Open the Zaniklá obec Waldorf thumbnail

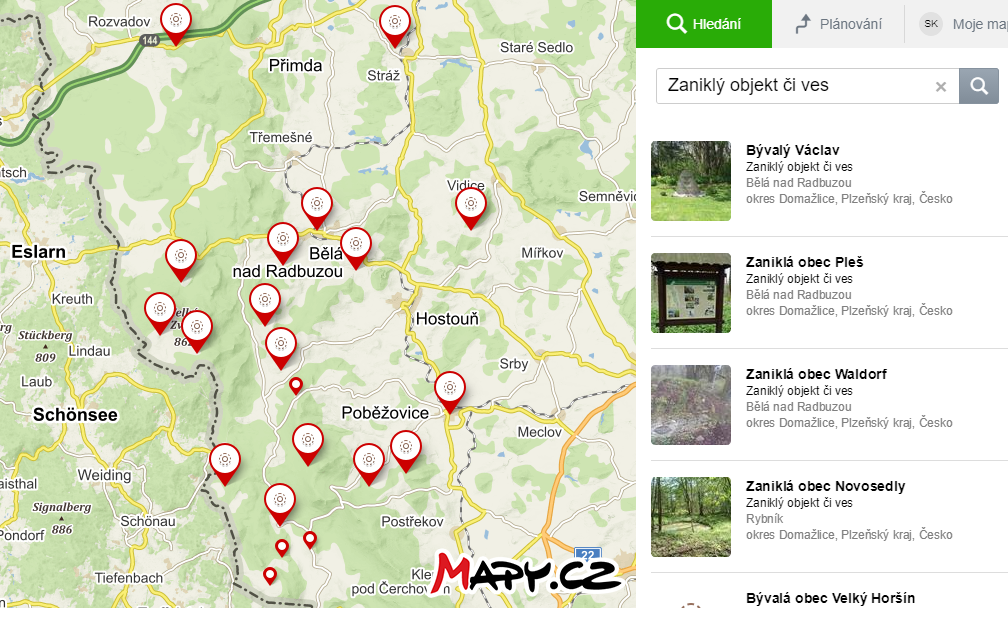pyautogui.click(x=690, y=404)
